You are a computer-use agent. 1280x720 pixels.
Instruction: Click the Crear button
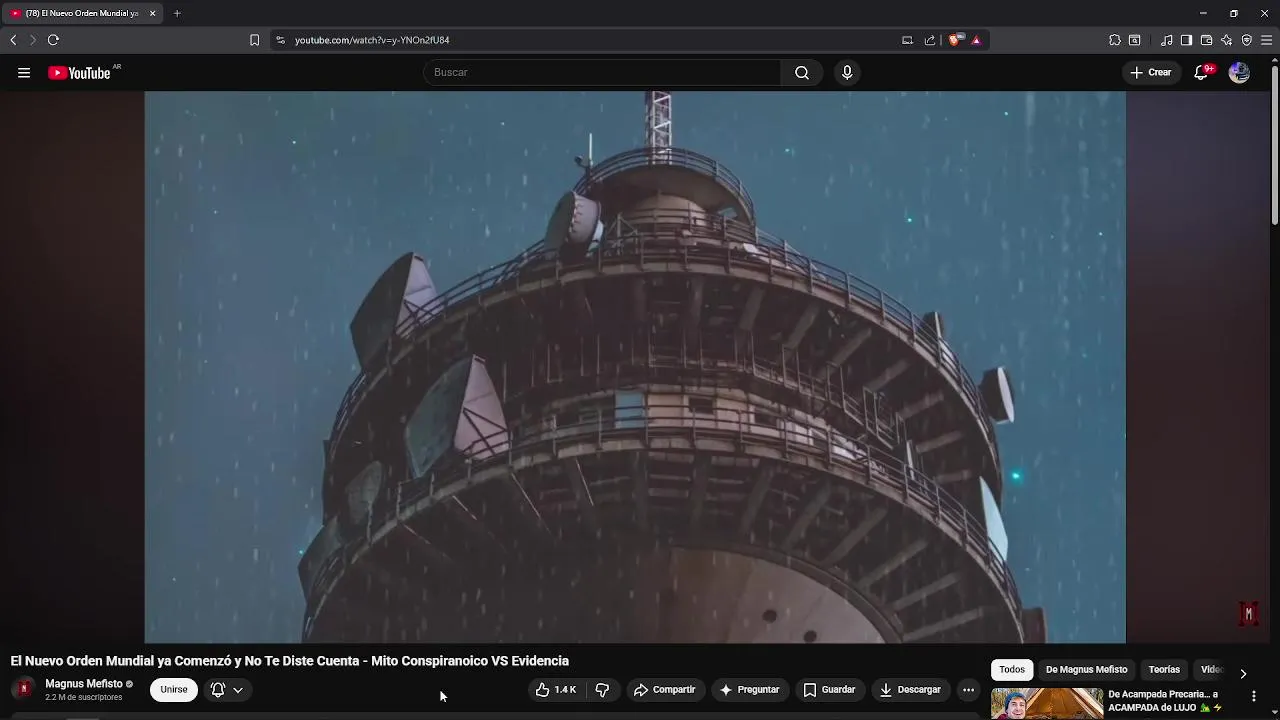coord(1150,73)
